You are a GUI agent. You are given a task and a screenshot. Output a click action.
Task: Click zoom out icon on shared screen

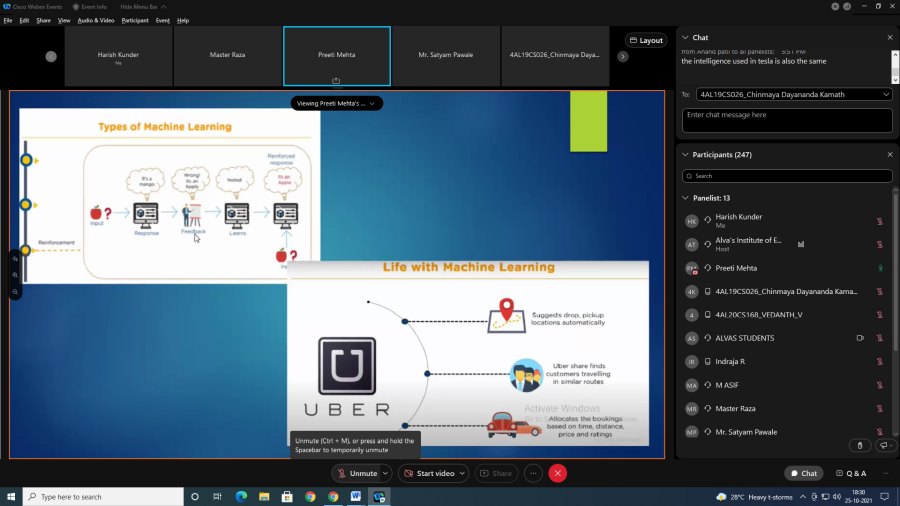point(15,292)
